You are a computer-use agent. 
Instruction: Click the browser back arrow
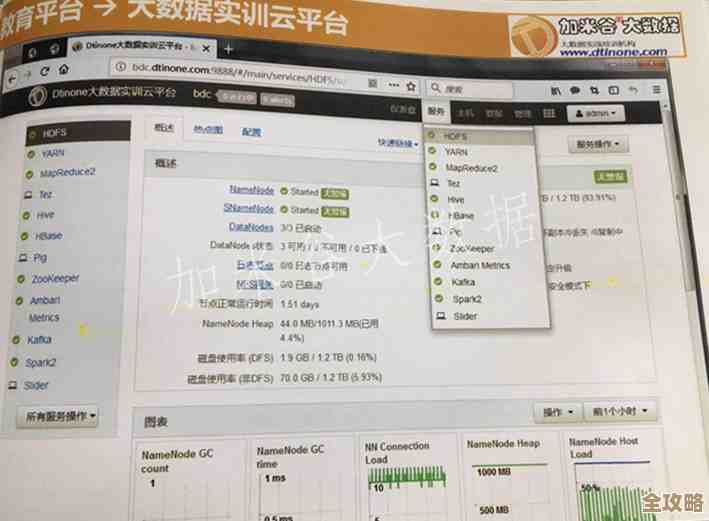12,80
